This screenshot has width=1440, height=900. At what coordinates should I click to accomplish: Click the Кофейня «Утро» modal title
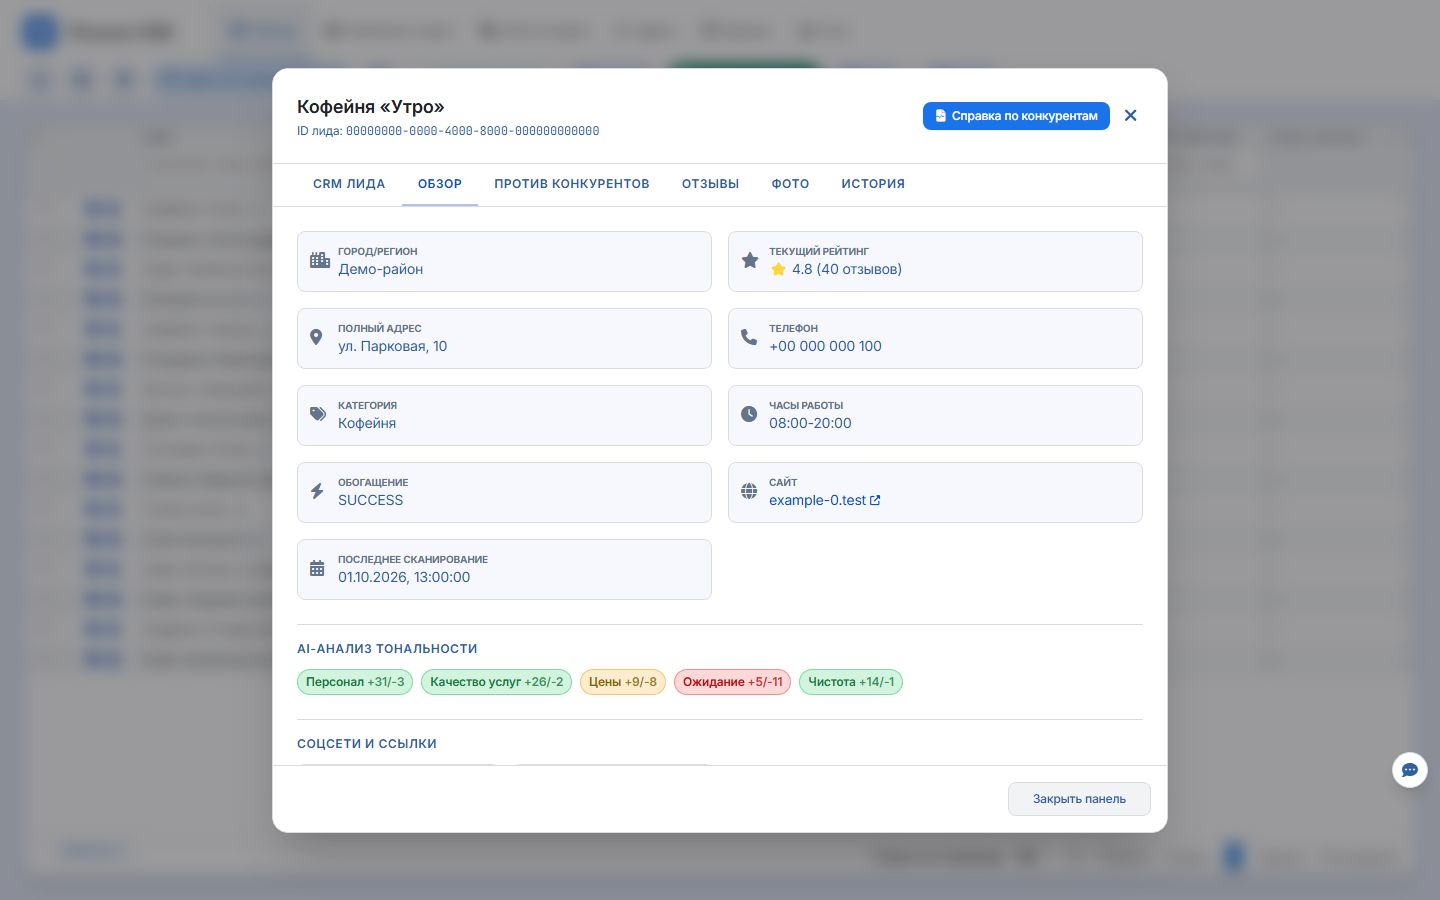coord(371,107)
